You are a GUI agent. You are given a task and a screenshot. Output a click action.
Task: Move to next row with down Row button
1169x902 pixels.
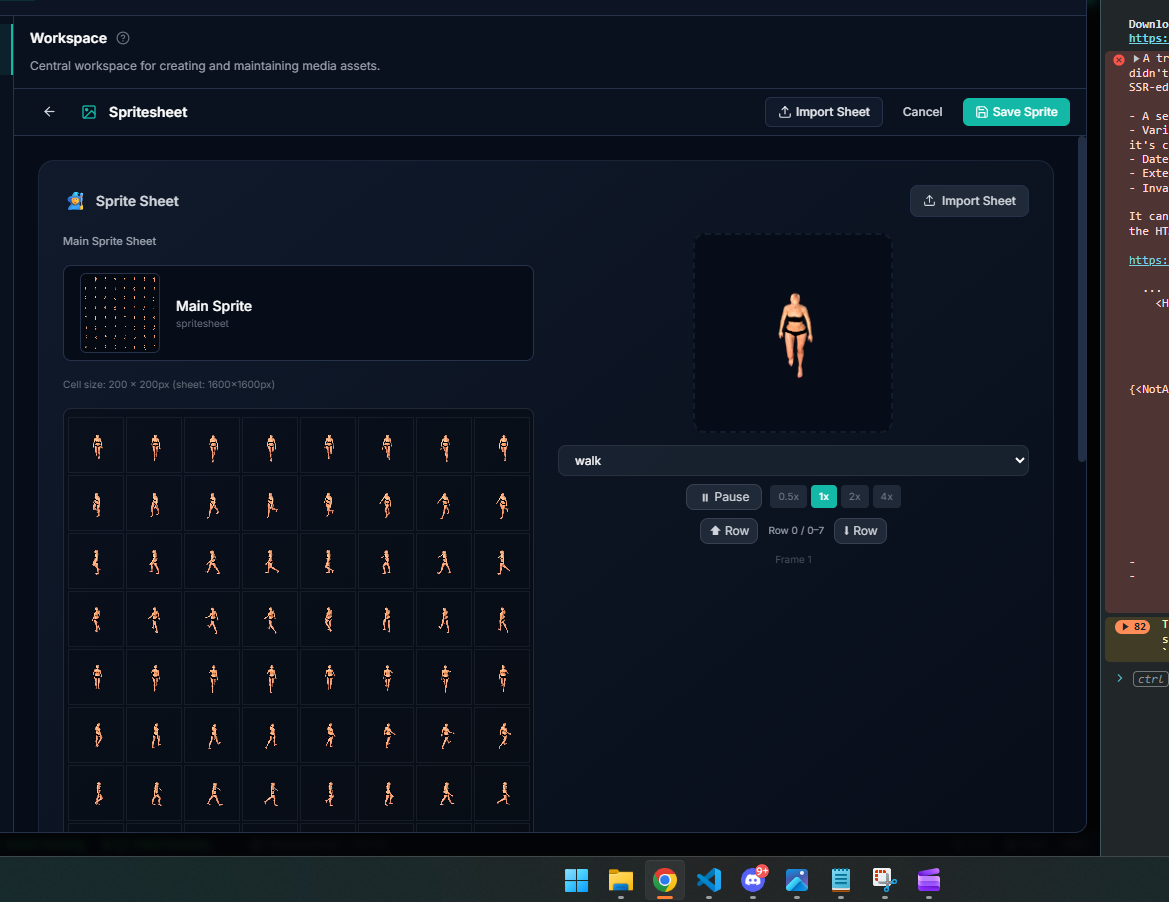[860, 531]
